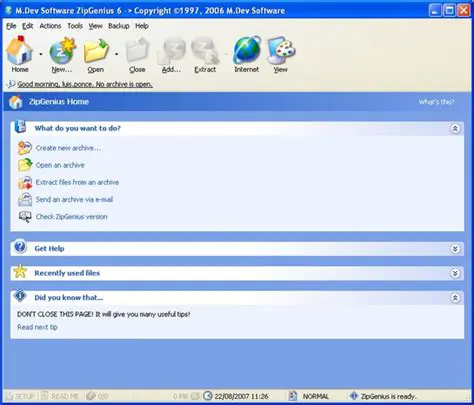Collapse the What do you want to do panel
Image resolution: width=474 pixels, height=405 pixels.
(455, 129)
